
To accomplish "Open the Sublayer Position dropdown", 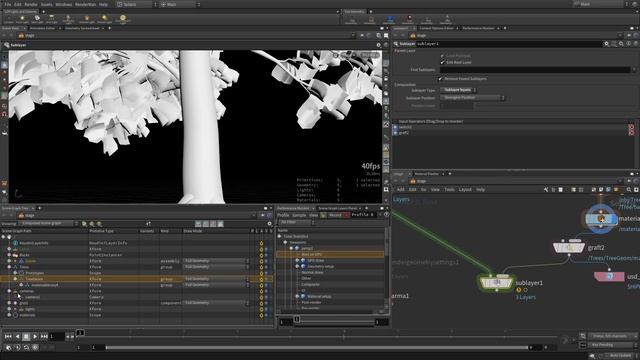I will coord(472,98).
